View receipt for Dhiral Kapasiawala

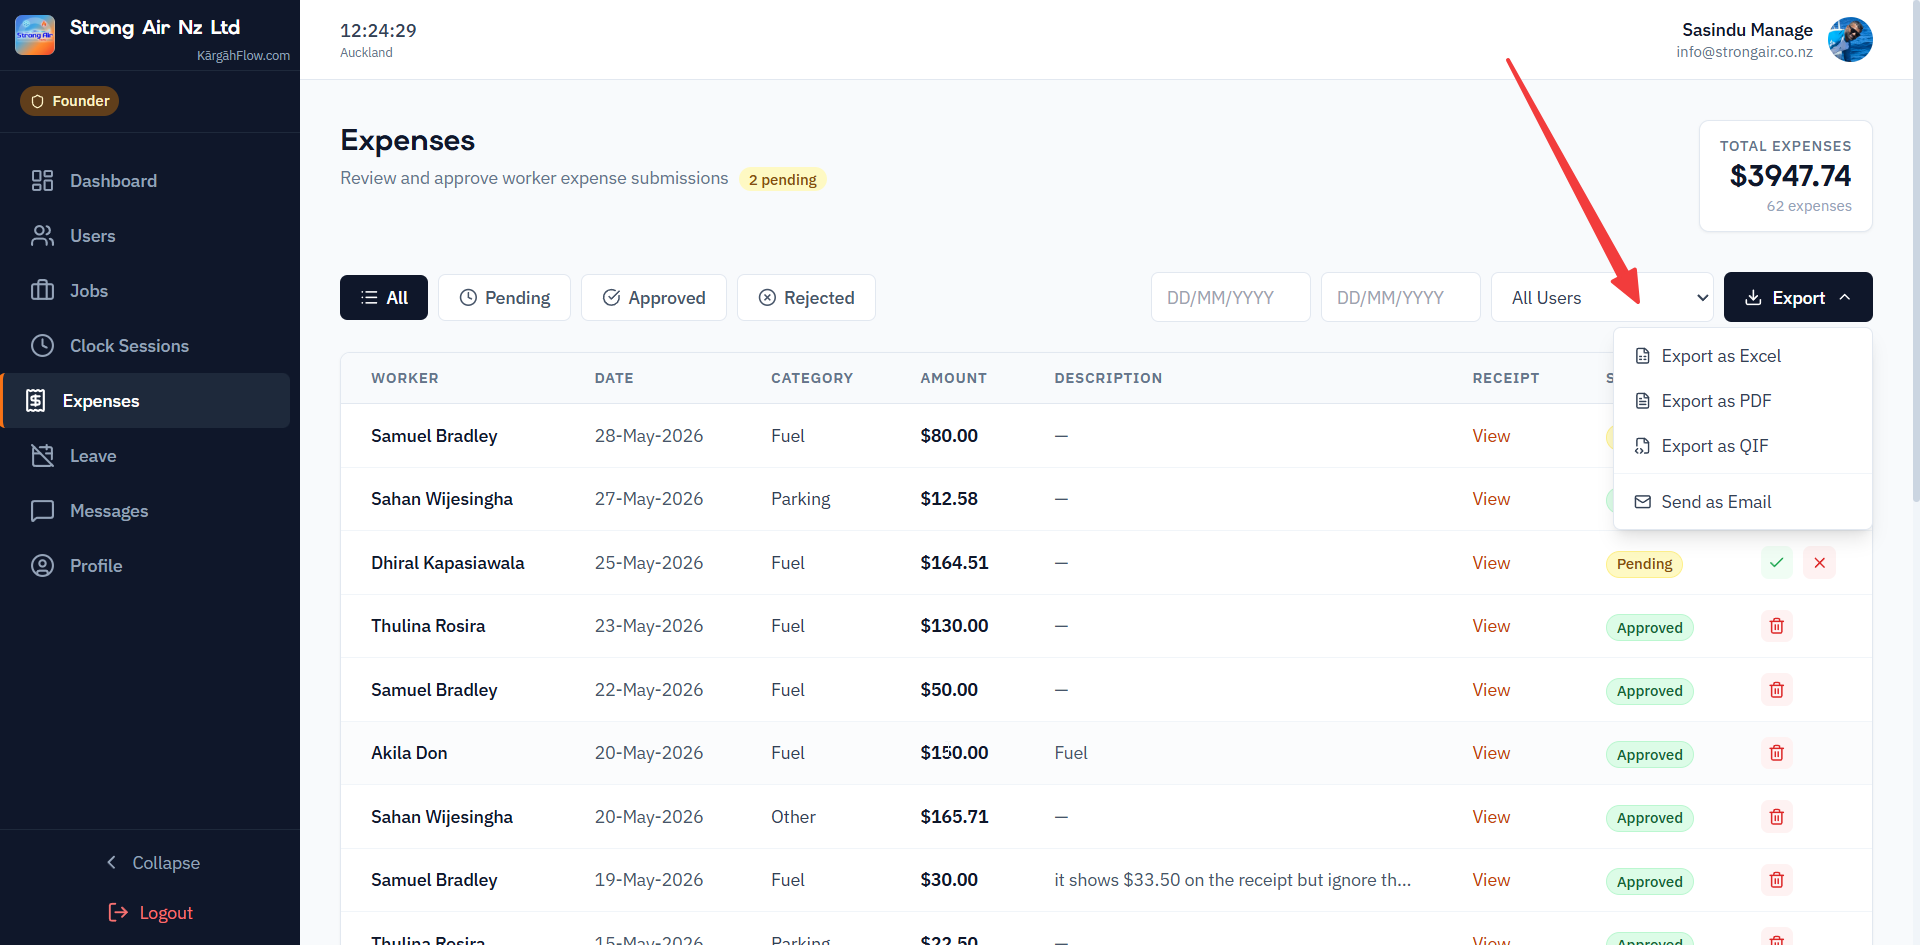1491,563
